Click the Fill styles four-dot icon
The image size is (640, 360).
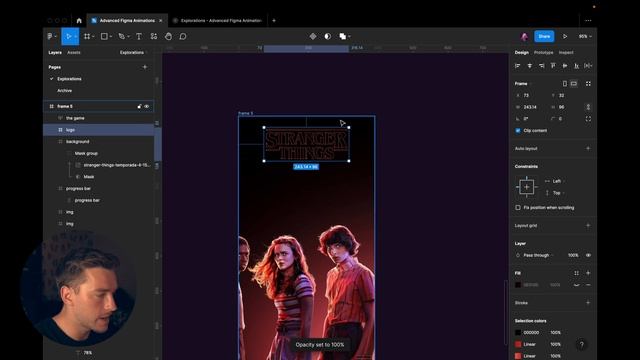576,273
